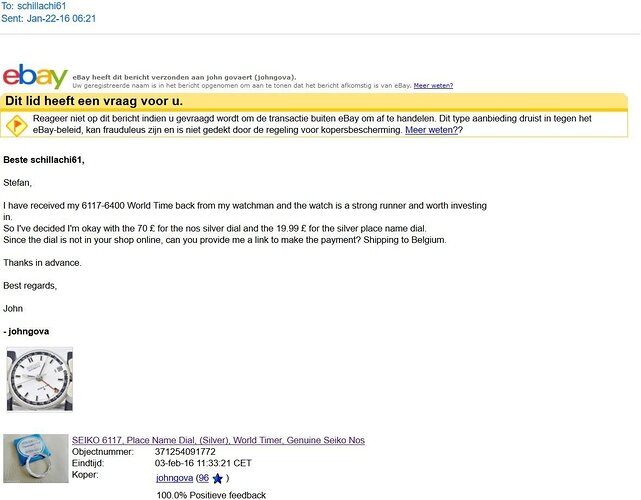Select 'To: schillachi61' recipient text
Image resolution: width=641 pixels, height=500 pixels.
[x=34, y=6]
